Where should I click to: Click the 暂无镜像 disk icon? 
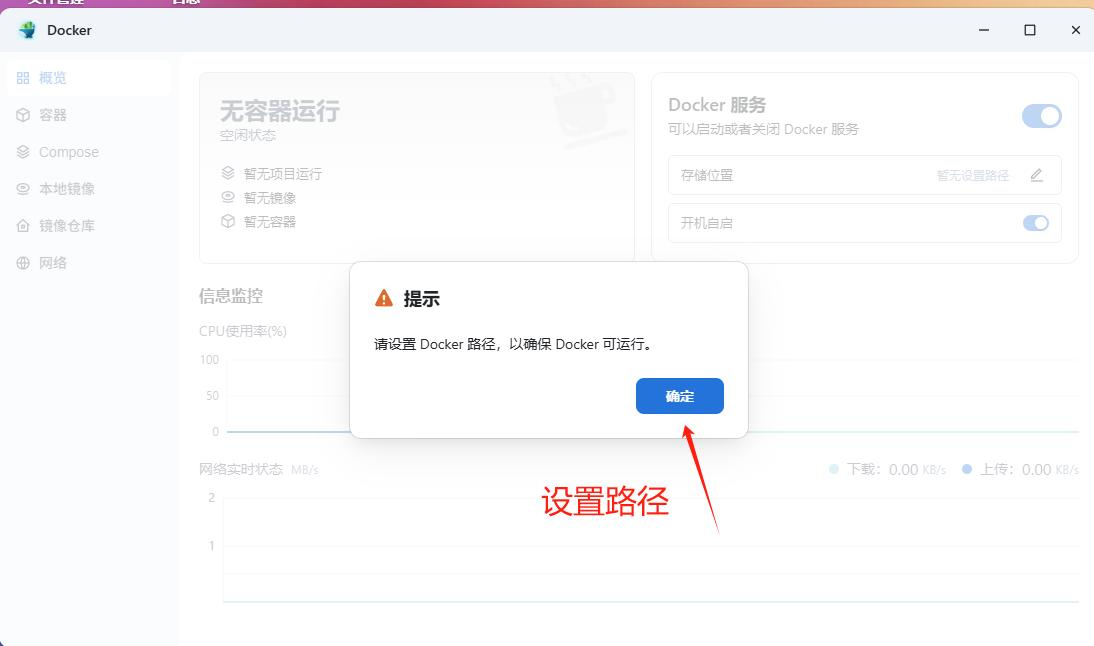tap(228, 197)
